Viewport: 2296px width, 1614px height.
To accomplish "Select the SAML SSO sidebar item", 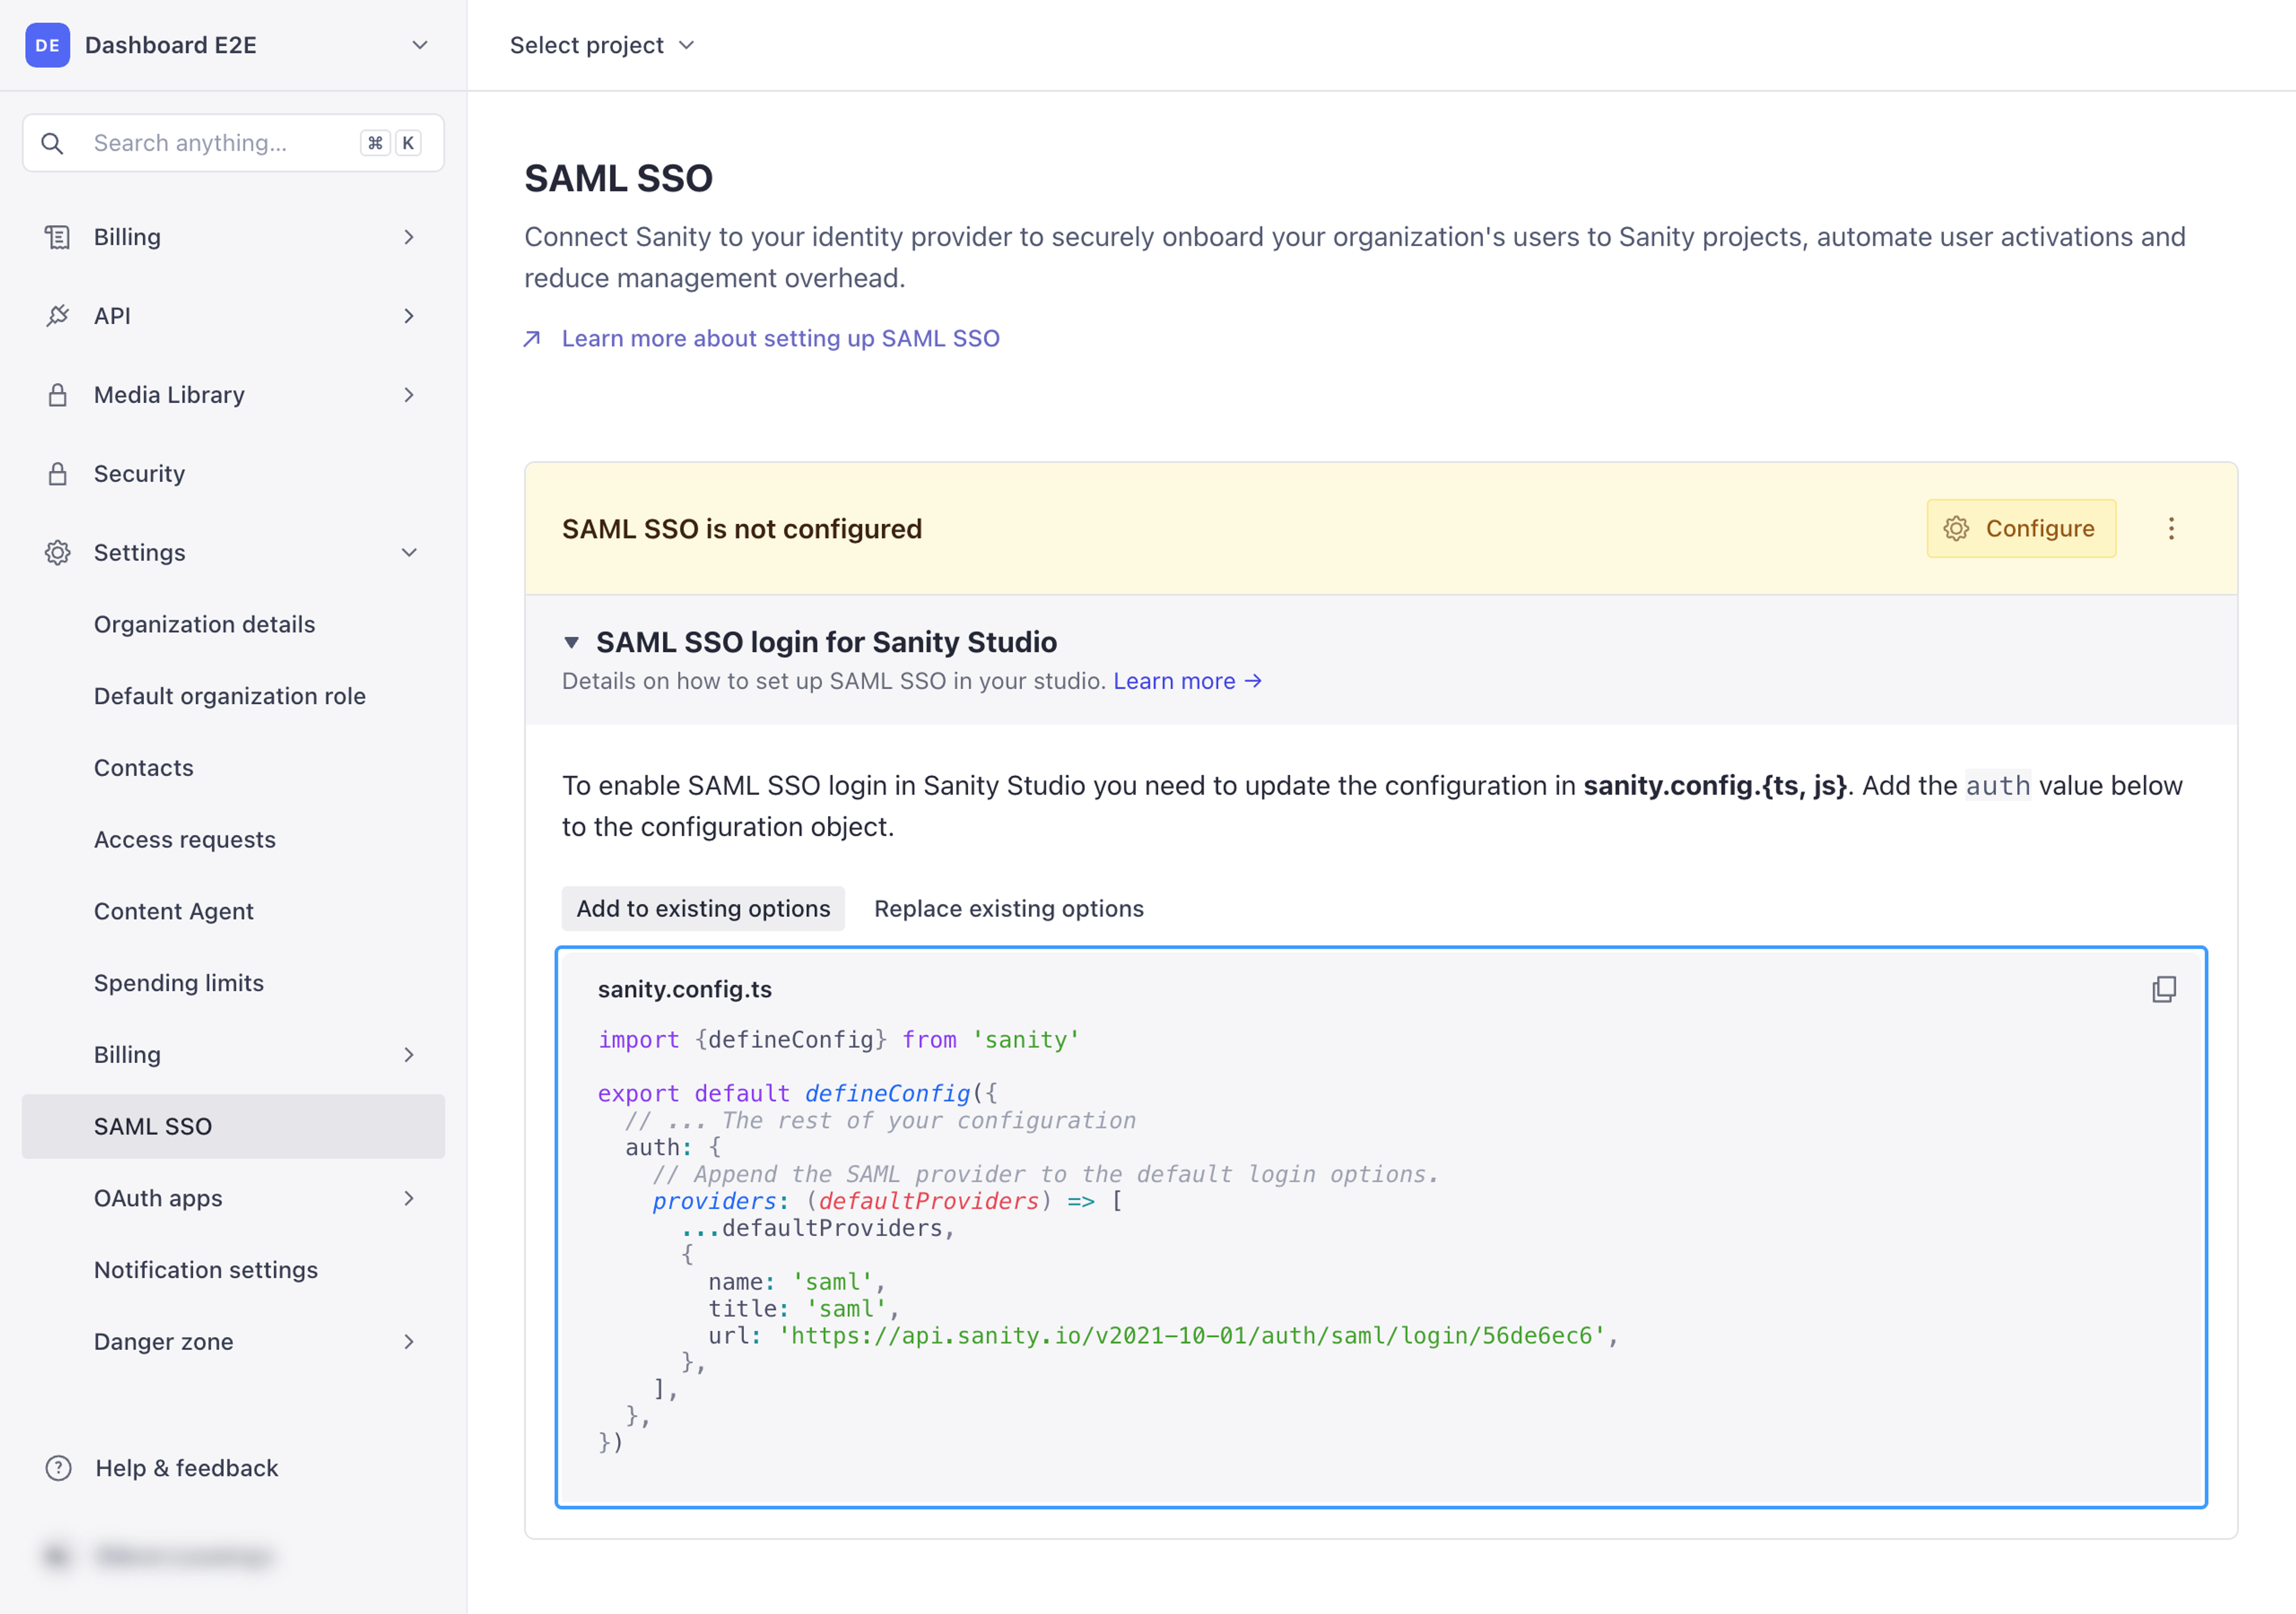I will 233,1127.
